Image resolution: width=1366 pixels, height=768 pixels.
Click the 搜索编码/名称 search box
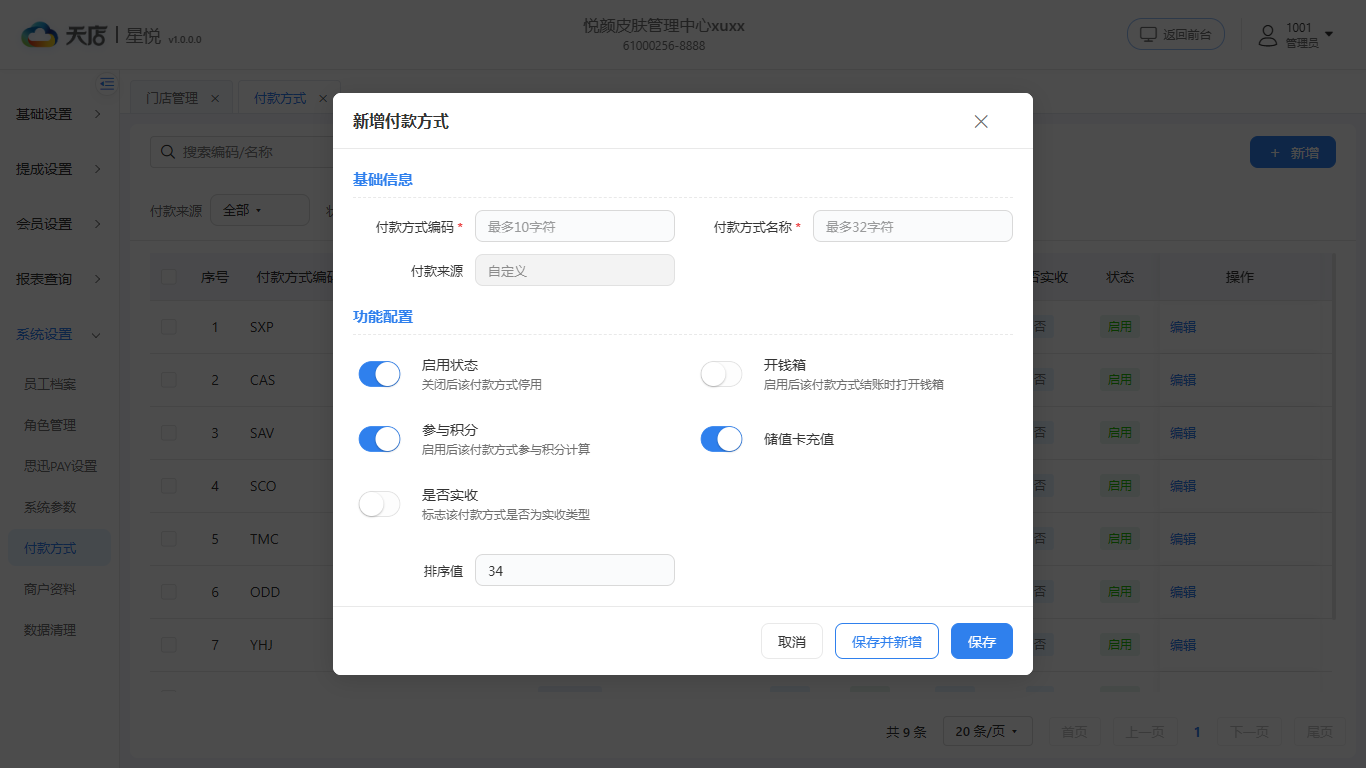pos(242,152)
